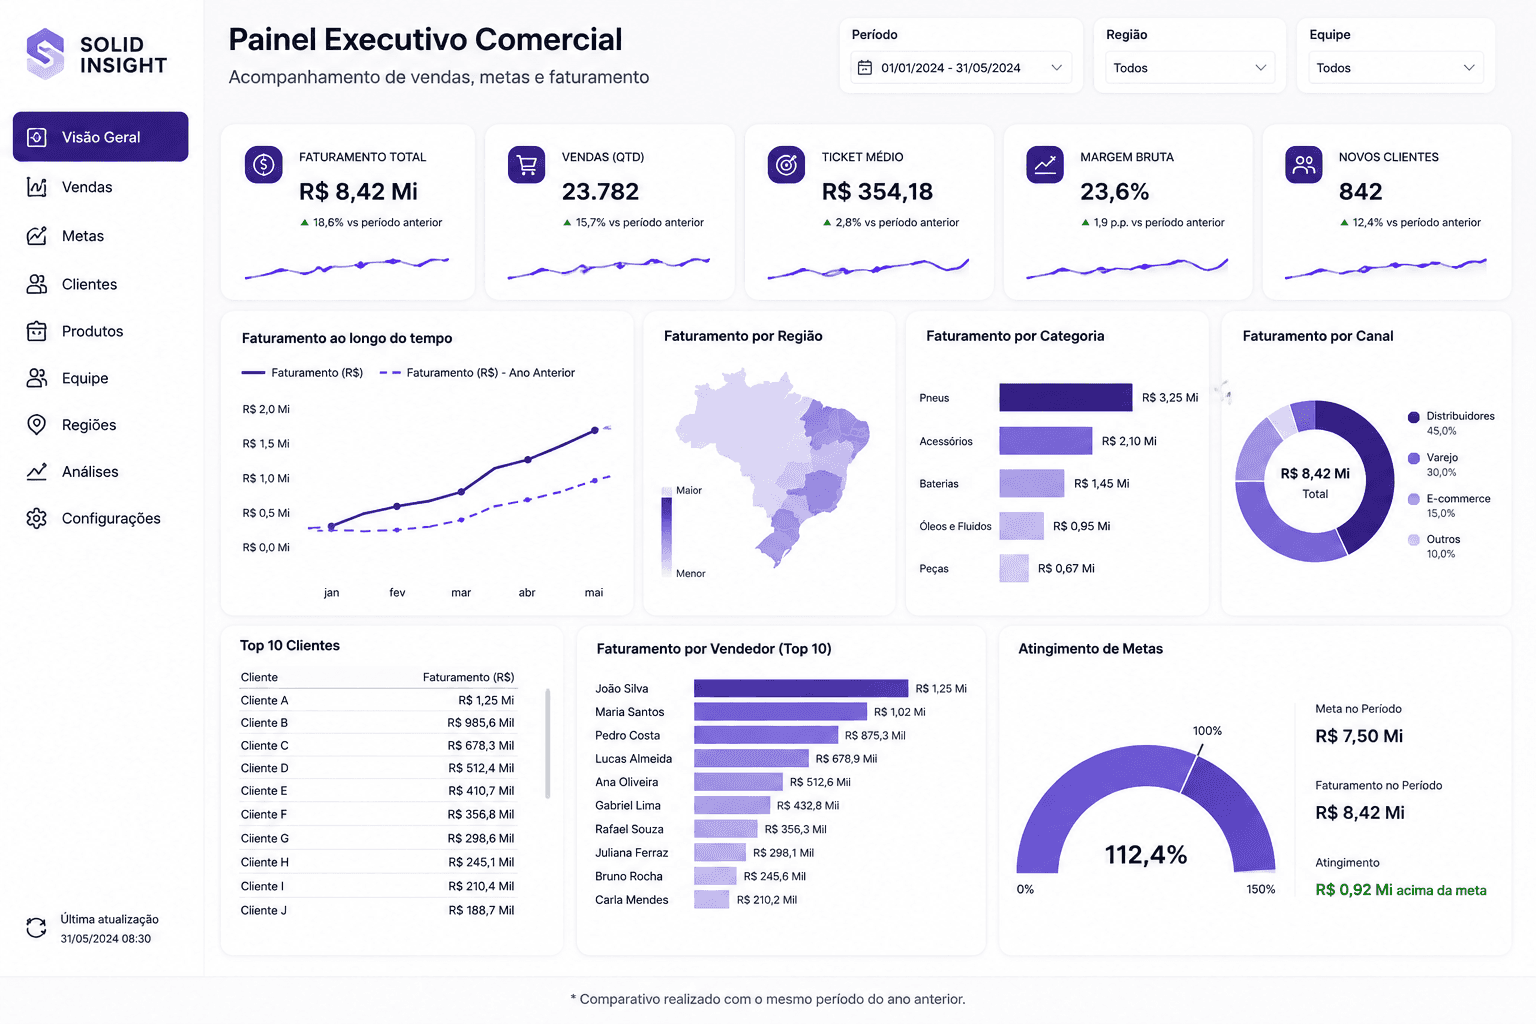Click the Configurações gear icon
This screenshot has width=1536, height=1024.
[37, 518]
